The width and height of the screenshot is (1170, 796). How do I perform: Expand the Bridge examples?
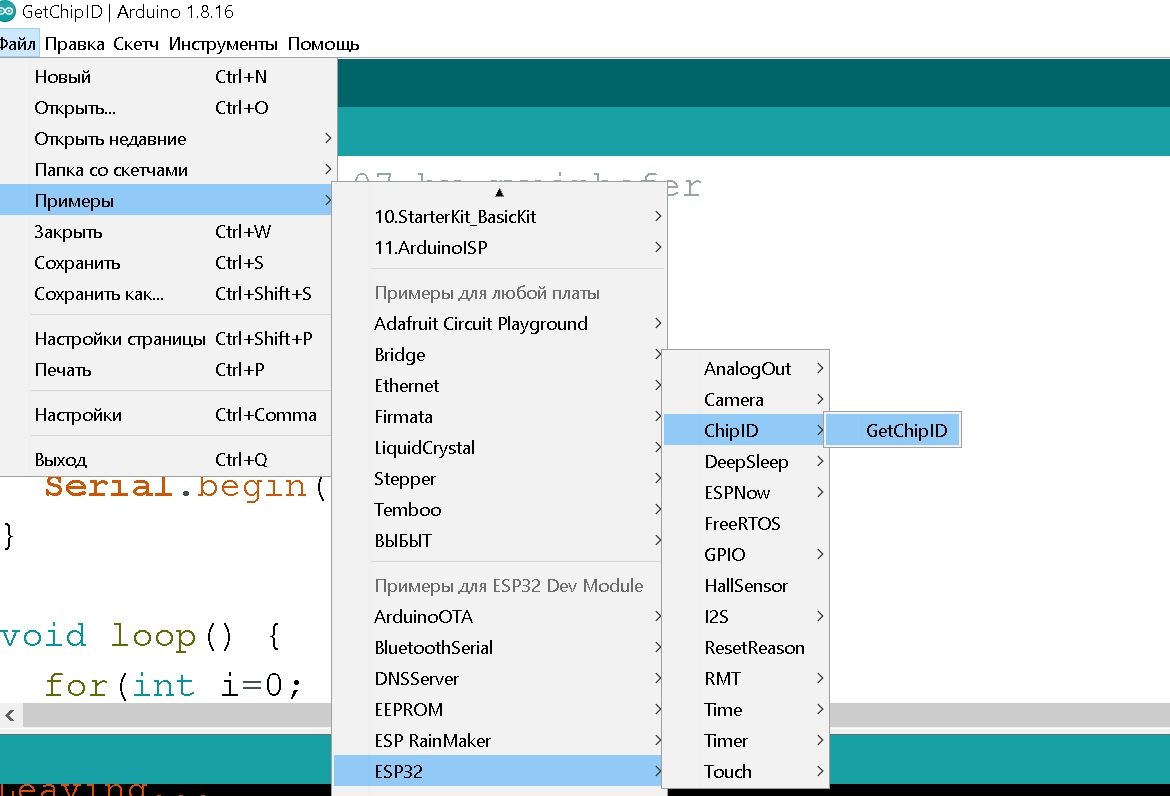click(499, 355)
